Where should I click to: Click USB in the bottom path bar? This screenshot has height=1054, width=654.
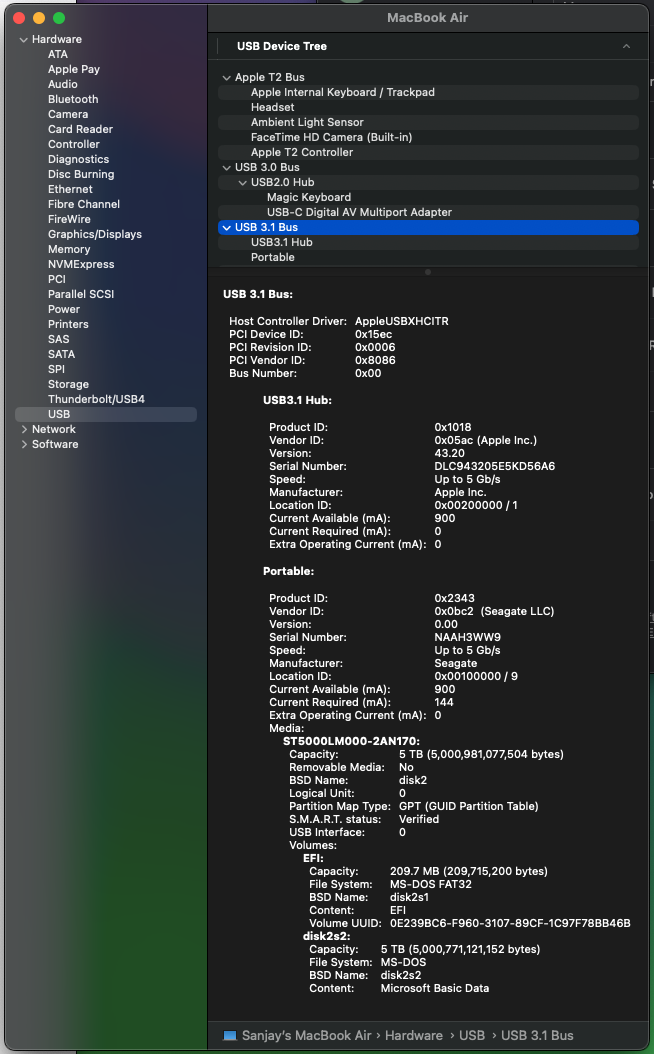(472, 1036)
